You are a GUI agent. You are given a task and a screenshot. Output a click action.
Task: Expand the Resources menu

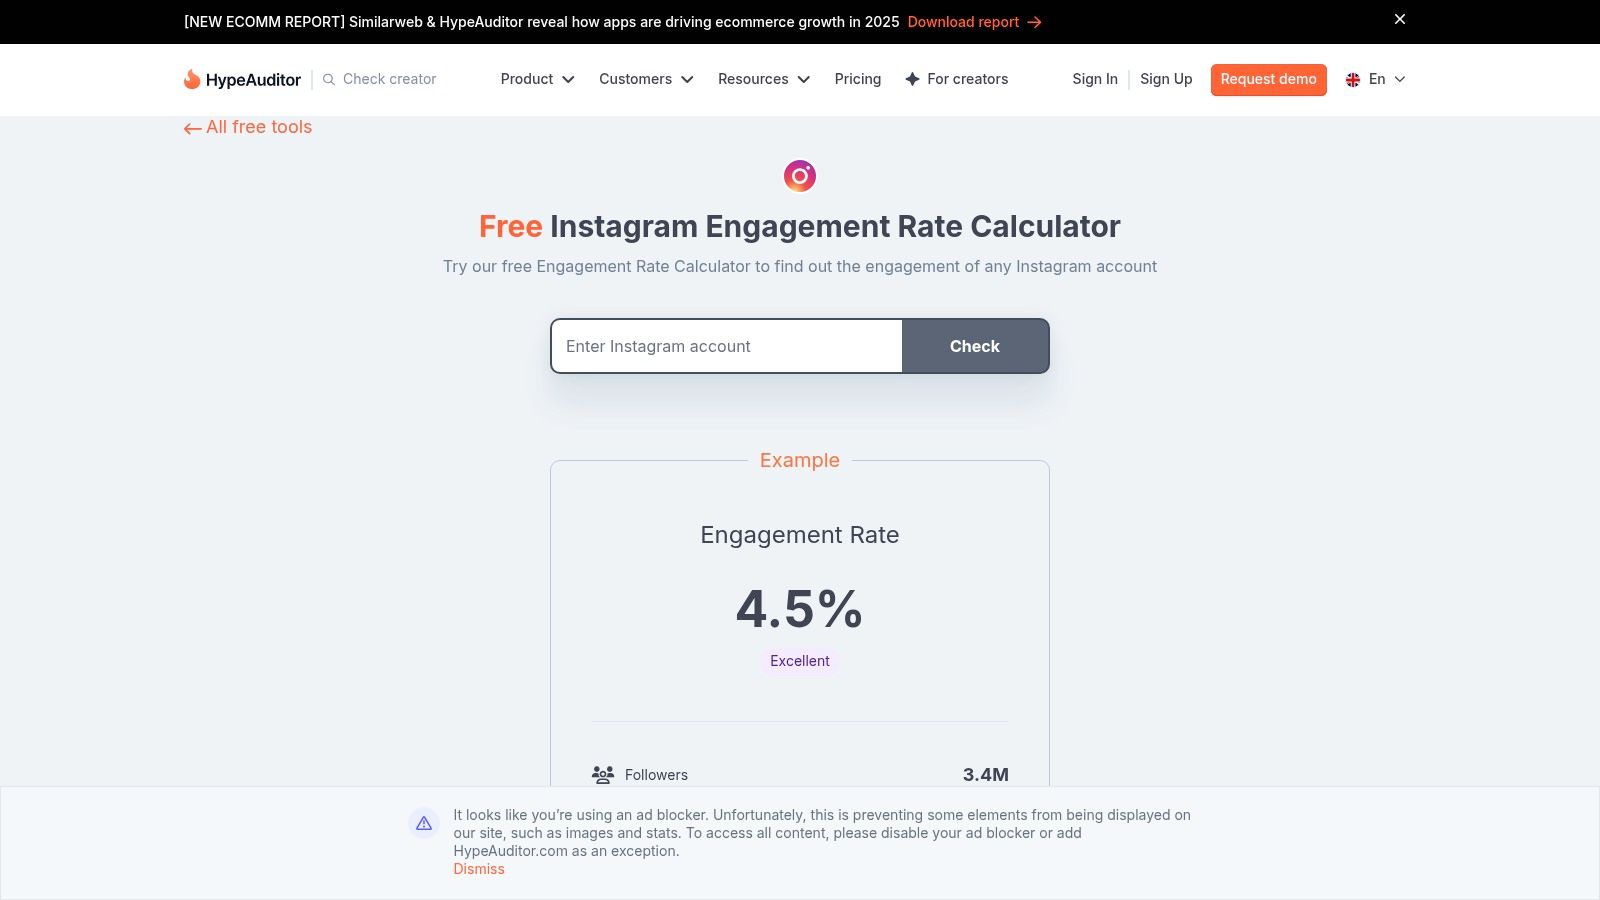pos(764,79)
